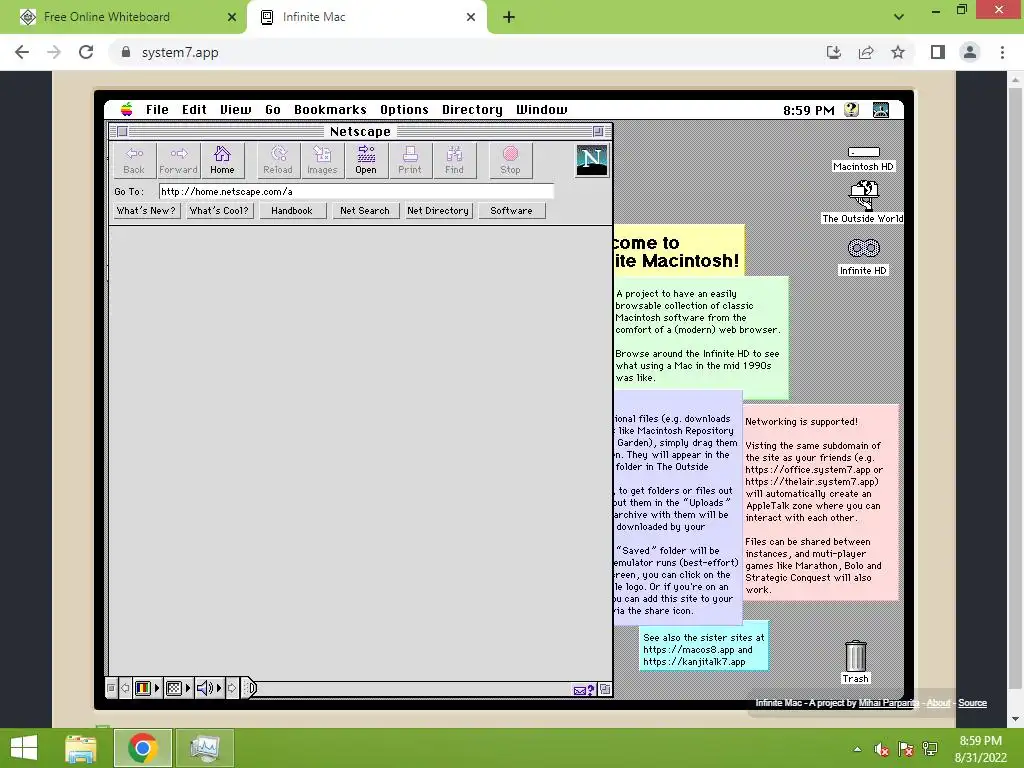Click the control strip collapse tab
1024x768 pixels.
pyautogui.click(x=250, y=688)
